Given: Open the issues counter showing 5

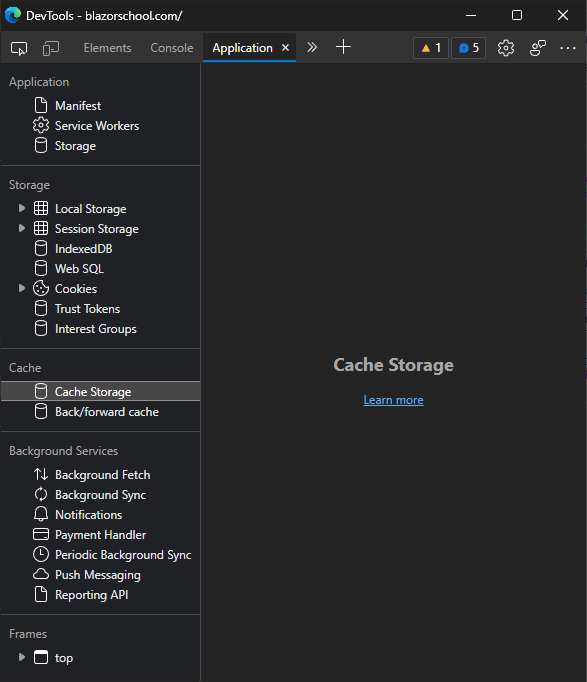Looking at the screenshot, I should [468, 48].
